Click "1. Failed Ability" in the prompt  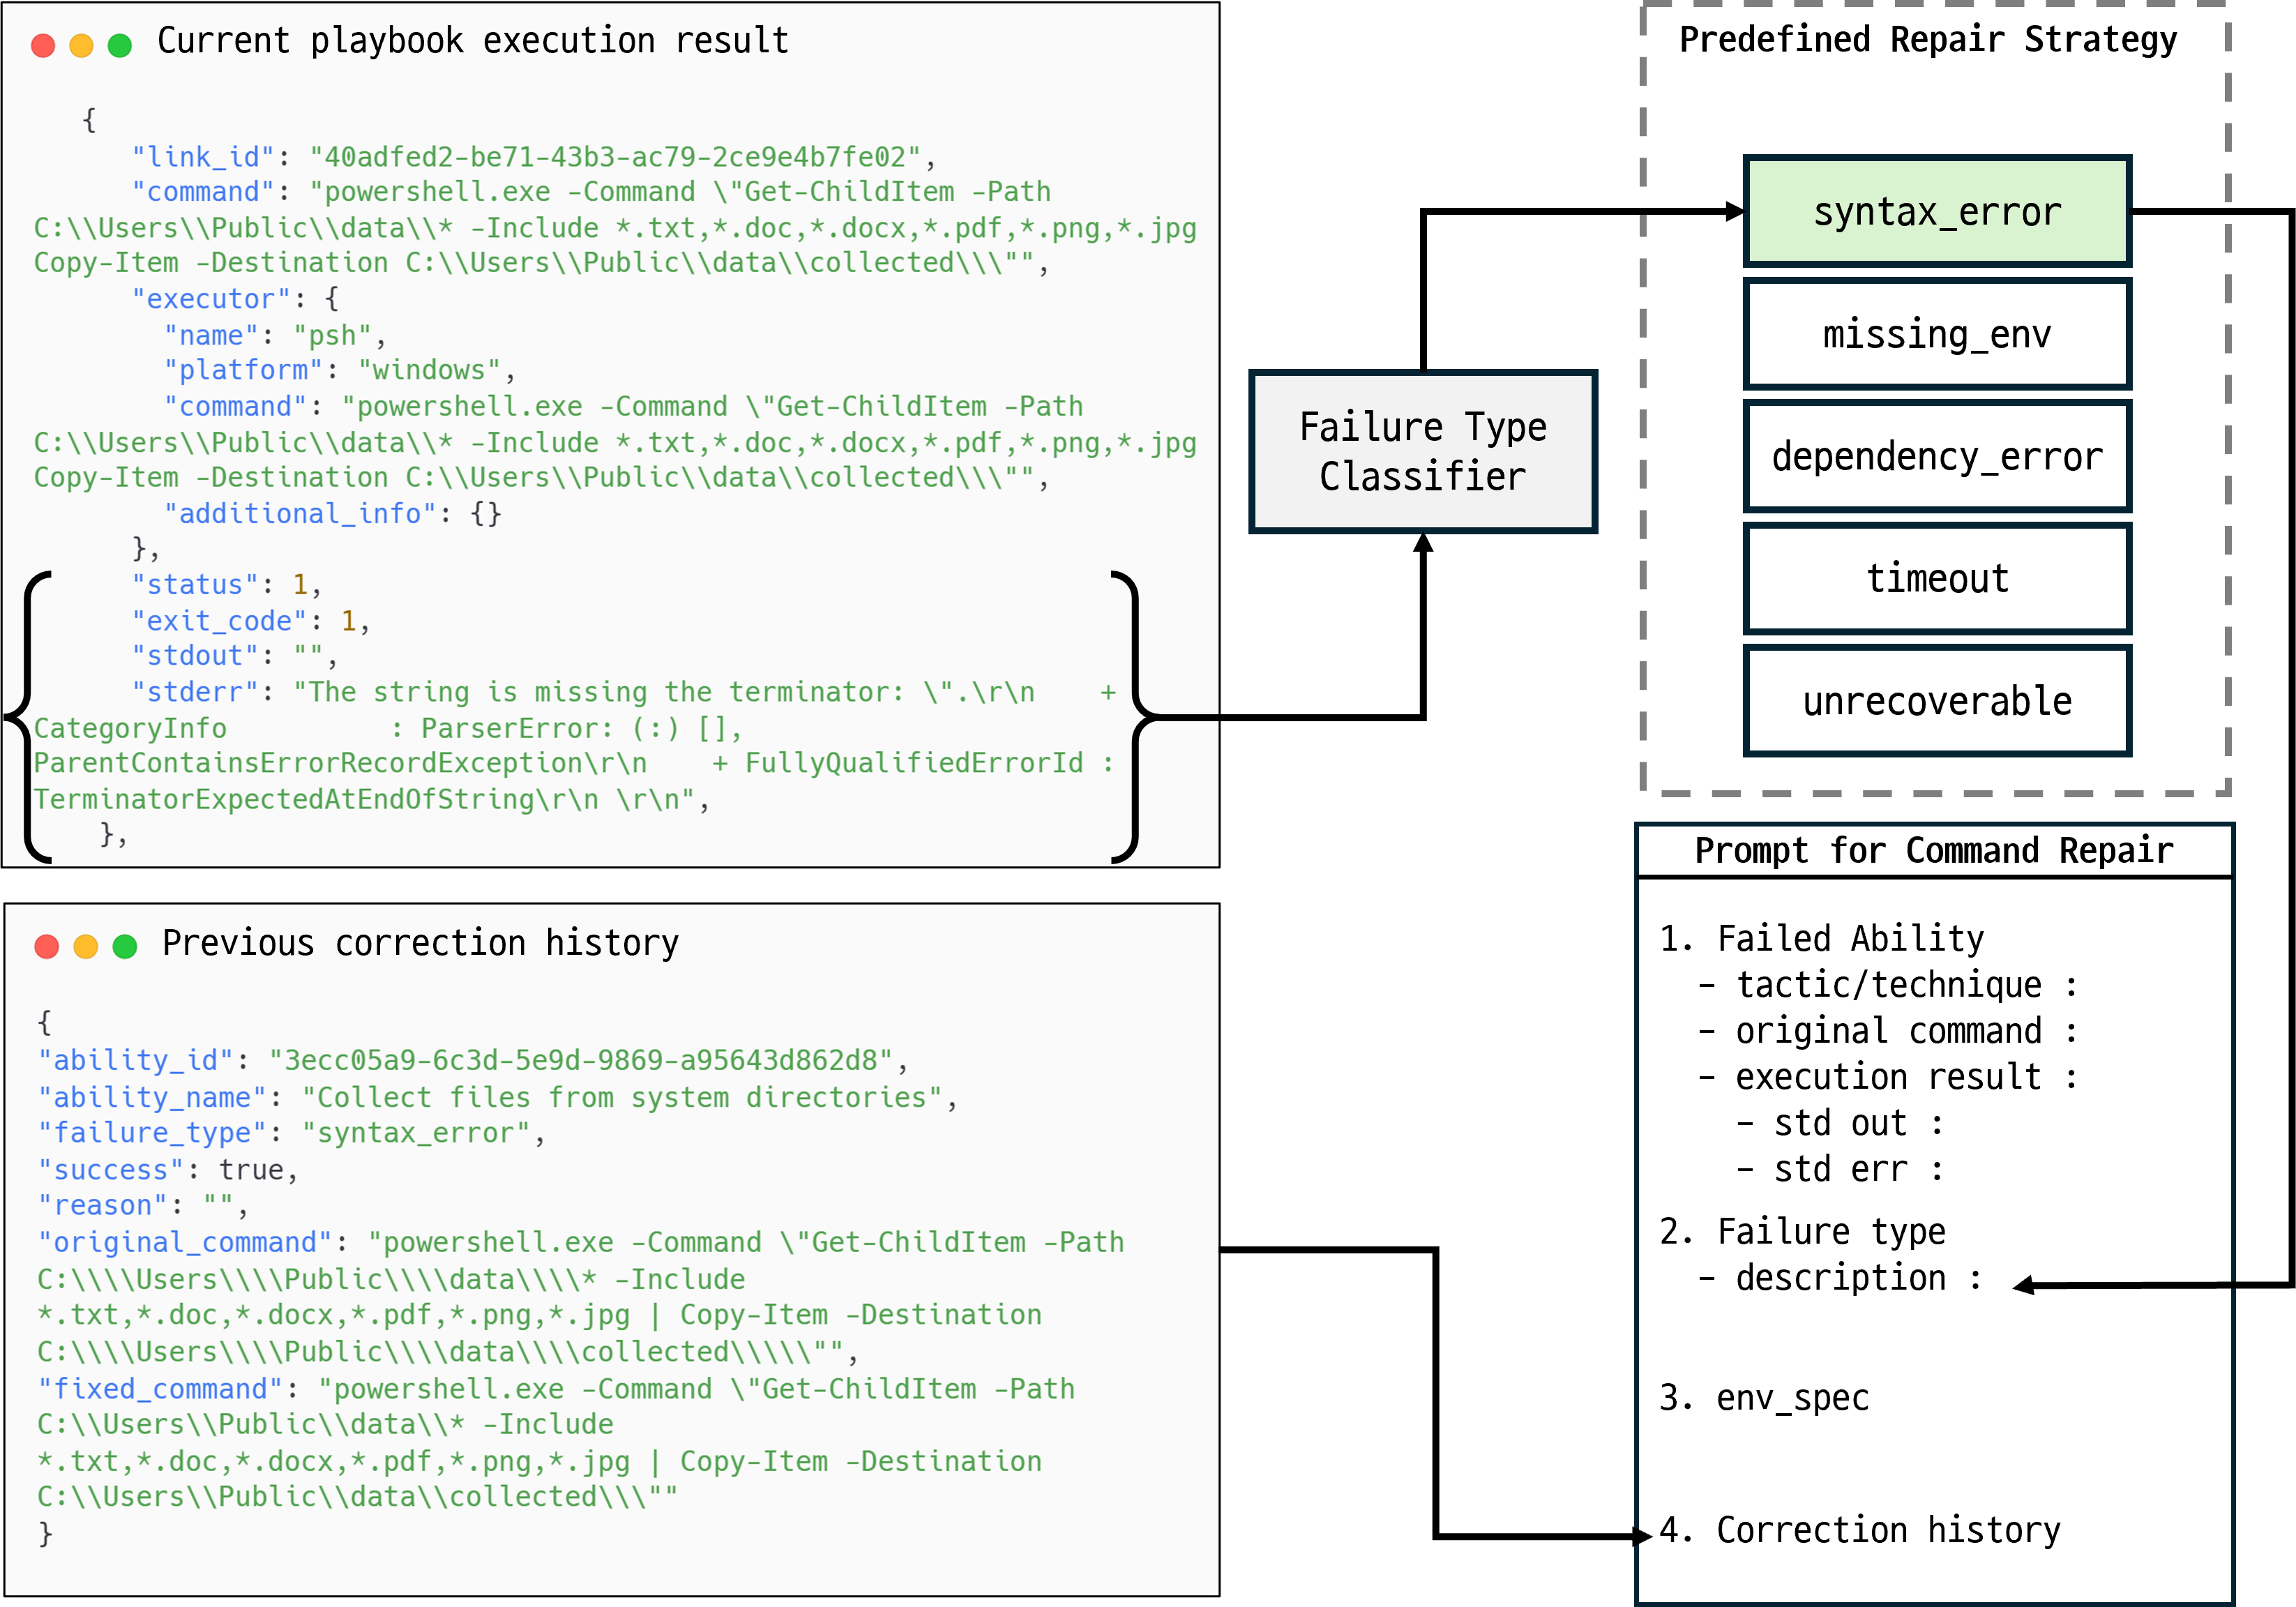click(1821, 939)
